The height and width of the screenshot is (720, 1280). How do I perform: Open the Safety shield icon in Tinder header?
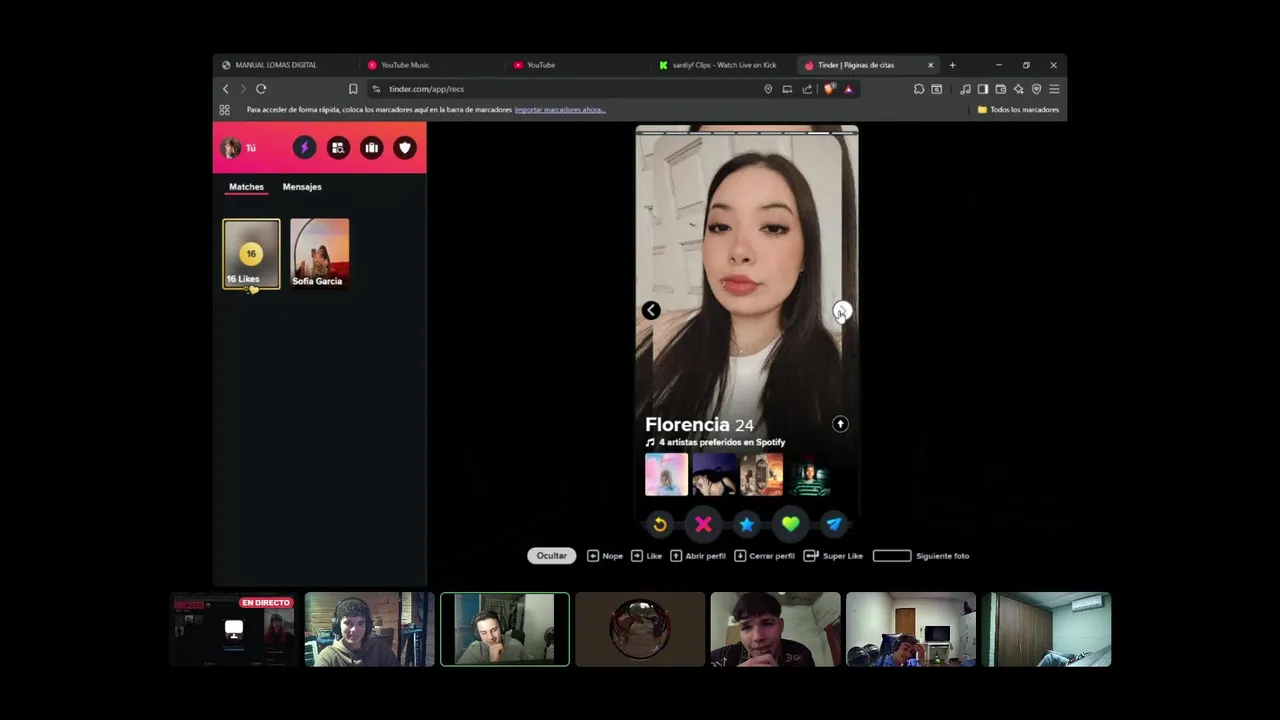(x=405, y=148)
